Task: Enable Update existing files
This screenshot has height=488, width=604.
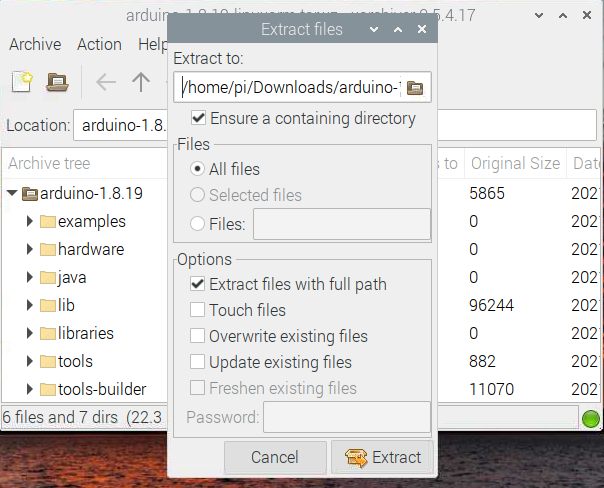Action: (x=197, y=362)
